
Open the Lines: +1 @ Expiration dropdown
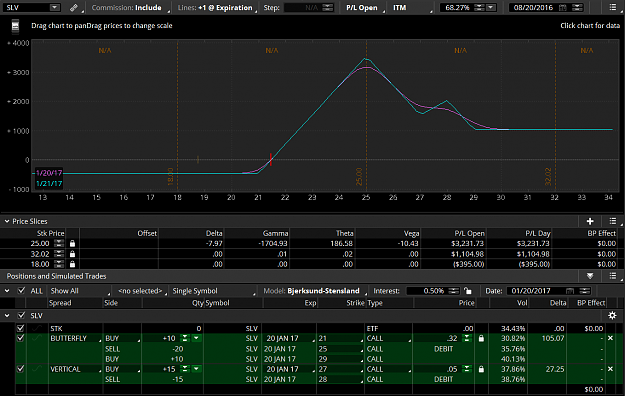217,8
